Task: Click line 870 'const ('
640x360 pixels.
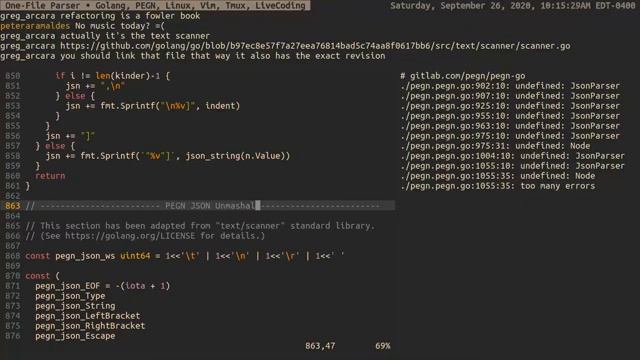Action: (x=42, y=276)
